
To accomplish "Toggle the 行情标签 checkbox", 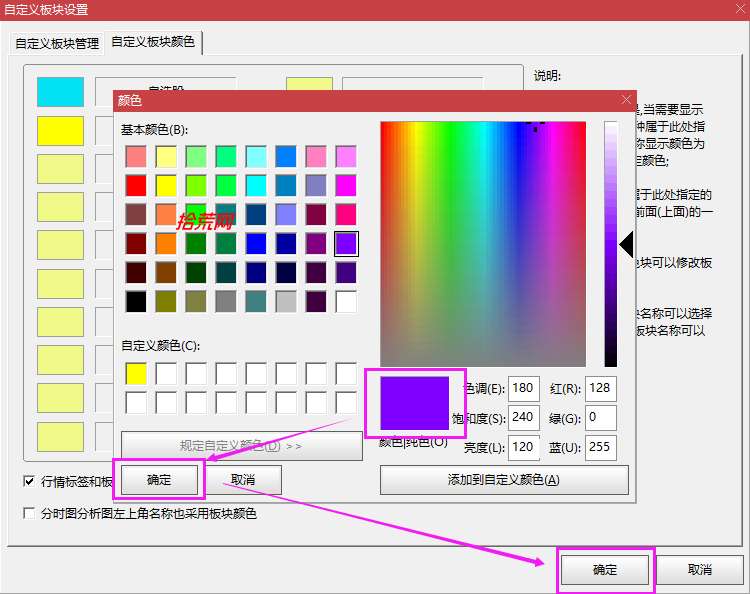I will click(x=29, y=481).
